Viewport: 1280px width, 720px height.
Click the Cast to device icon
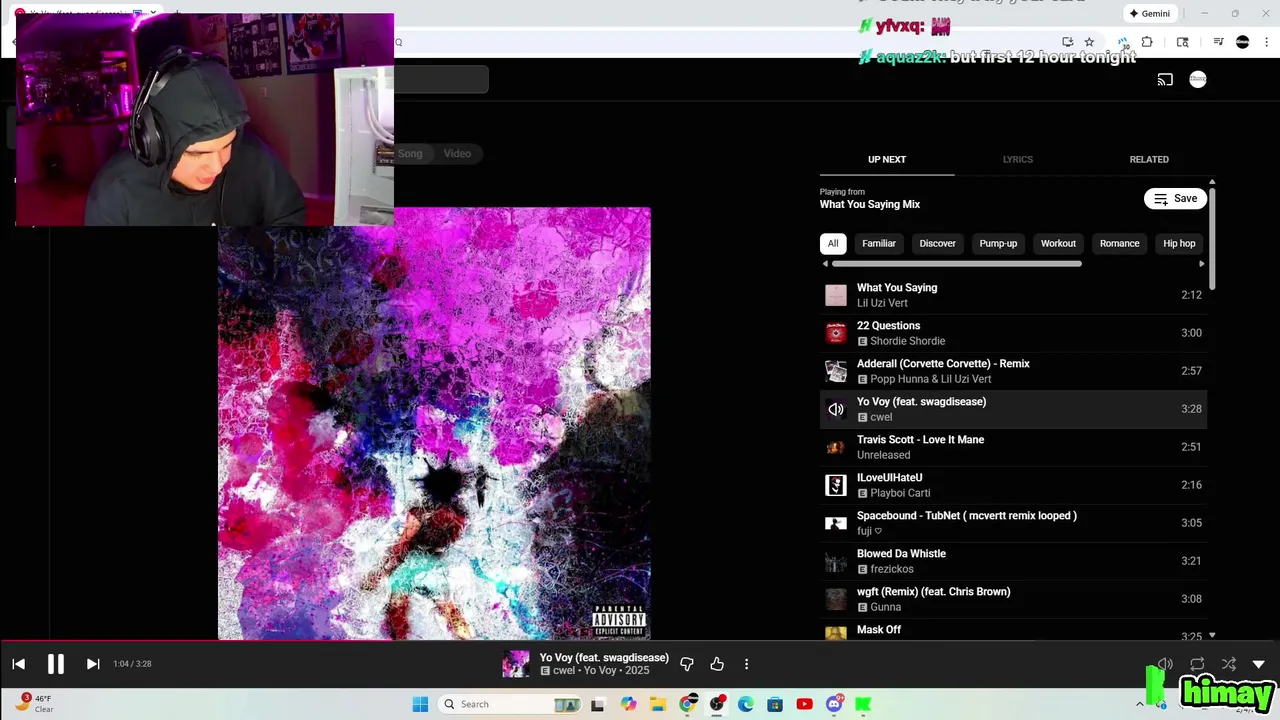click(1165, 80)
